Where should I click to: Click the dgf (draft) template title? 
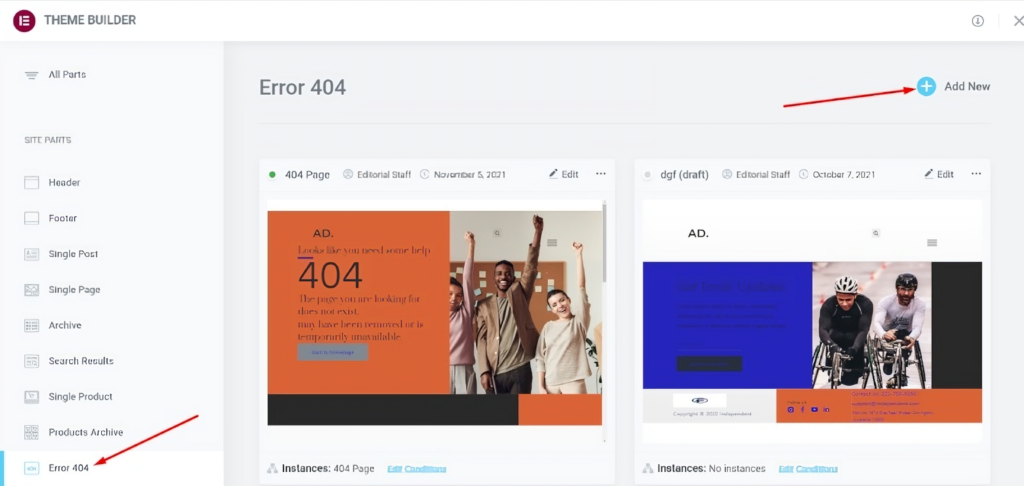pos(684,174)
